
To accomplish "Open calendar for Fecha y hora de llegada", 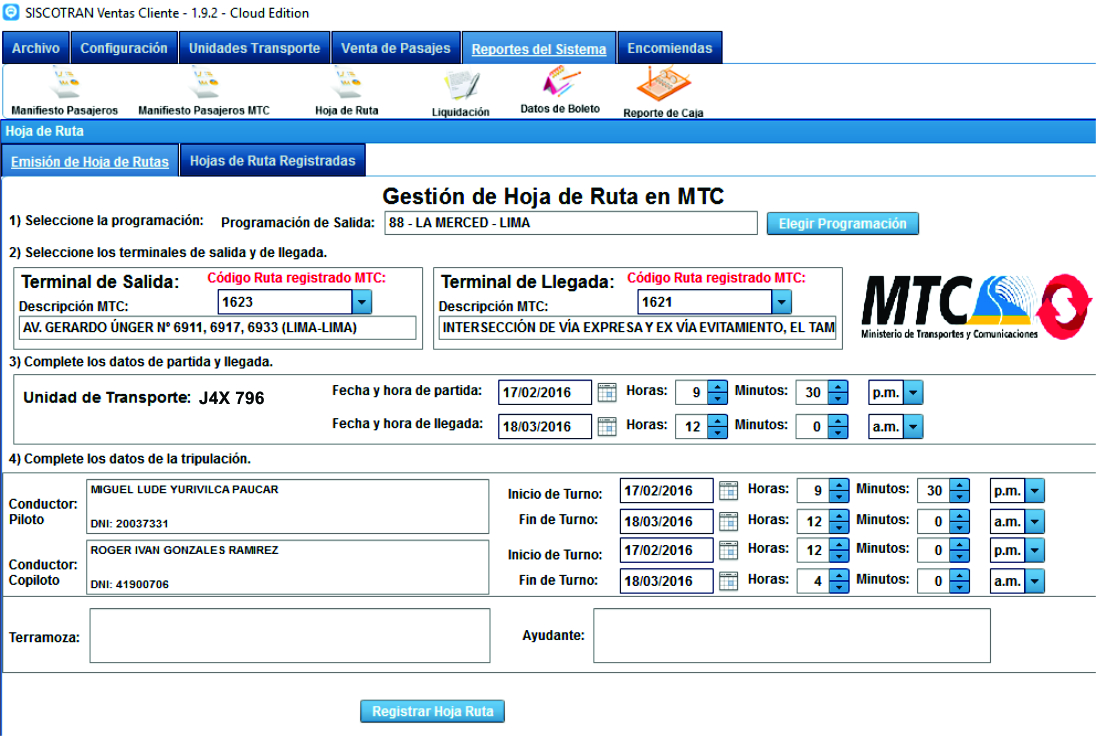I will click(607, 426).
